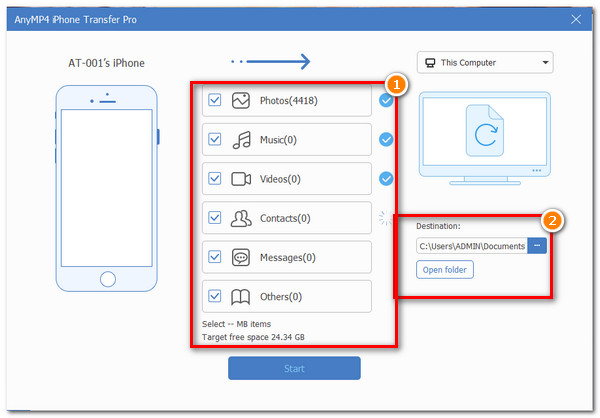The width and height of the screenshot is (600, 418).
Task: Click the blue checkmark beside Photos
Action: point(386,100)
